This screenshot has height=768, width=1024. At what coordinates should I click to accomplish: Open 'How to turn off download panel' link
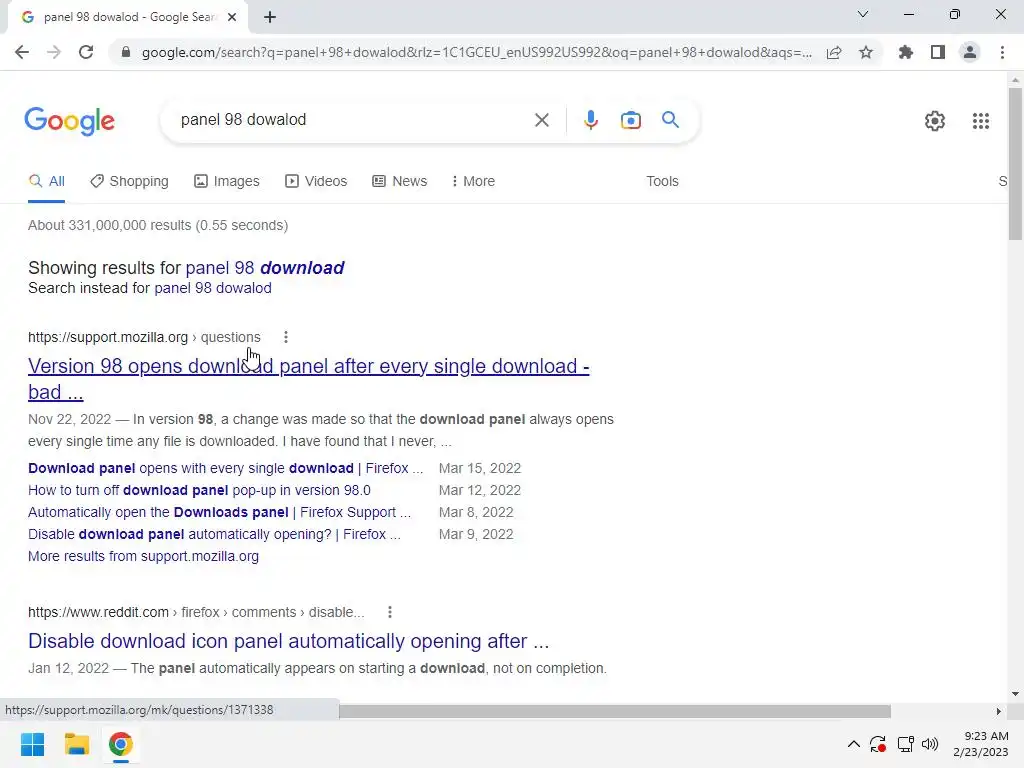click(x=199, y=490)
